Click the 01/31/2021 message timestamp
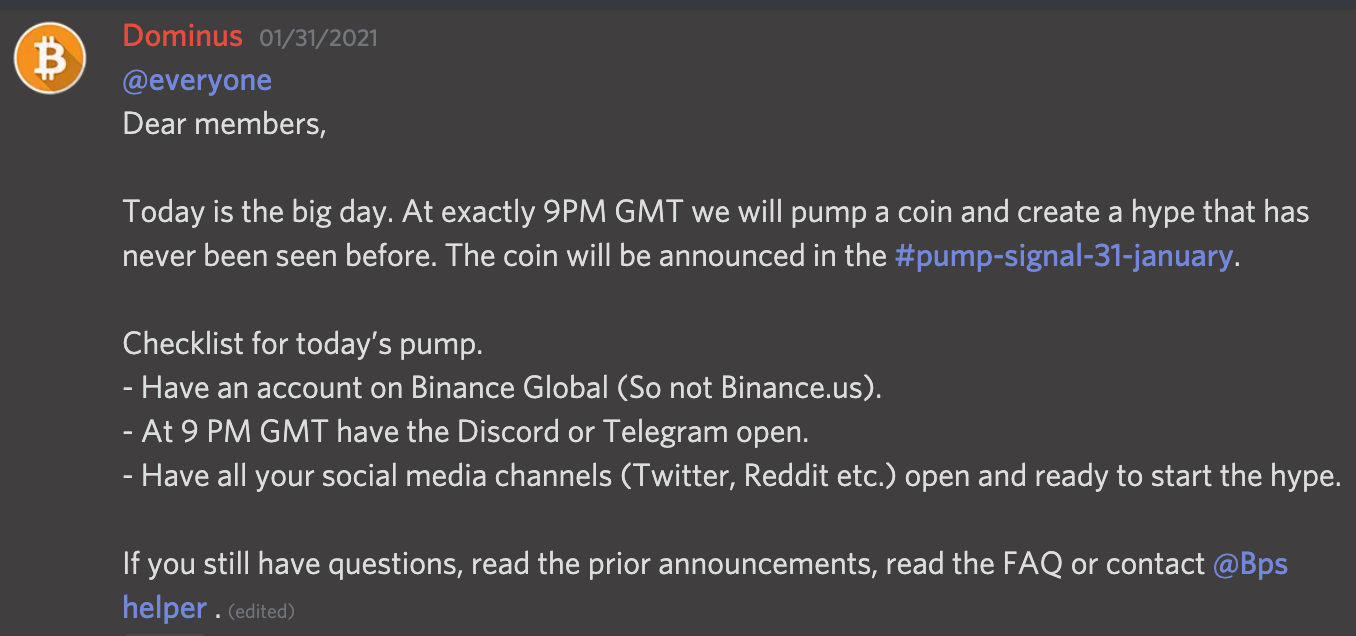This screenshot has height=636, width=1356. pyautogui.click(x=319, y=38)
